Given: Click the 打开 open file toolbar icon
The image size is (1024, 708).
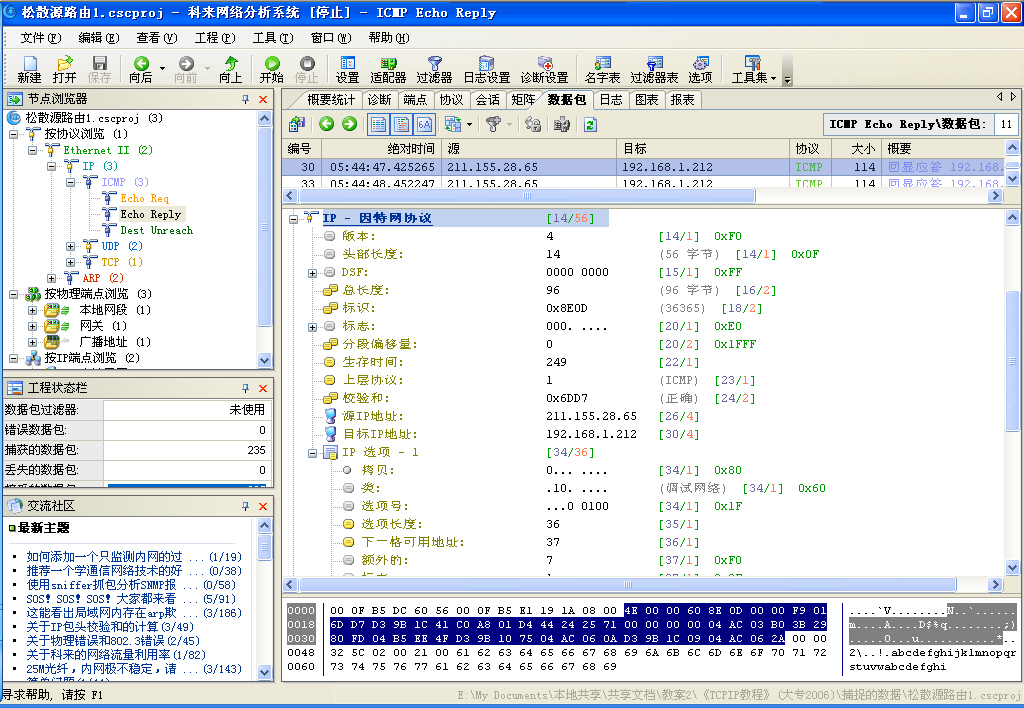Looking at the screenshot, I should [64, 64].
